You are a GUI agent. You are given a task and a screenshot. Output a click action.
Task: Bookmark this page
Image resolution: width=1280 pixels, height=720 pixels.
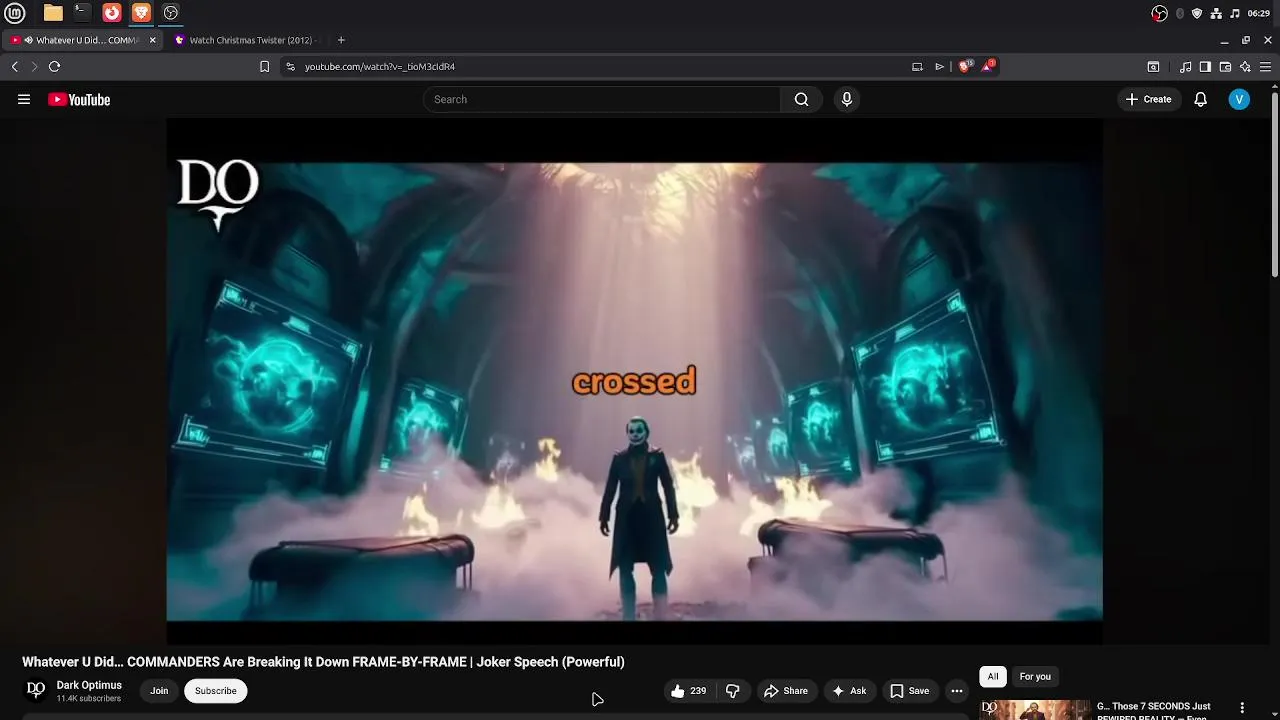(264, 66)
